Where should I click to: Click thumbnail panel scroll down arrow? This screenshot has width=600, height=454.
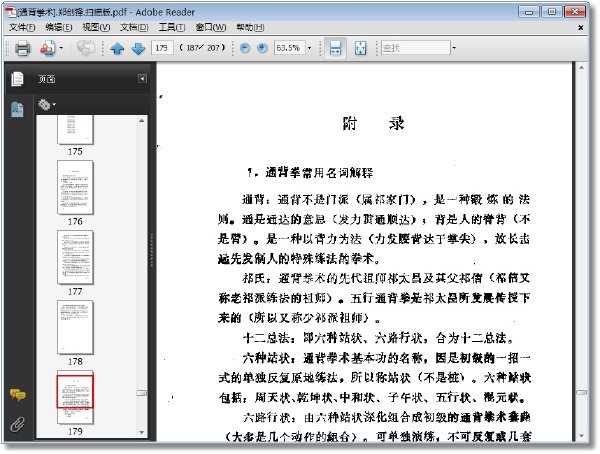pyautogui.click(x=142, y=433)
